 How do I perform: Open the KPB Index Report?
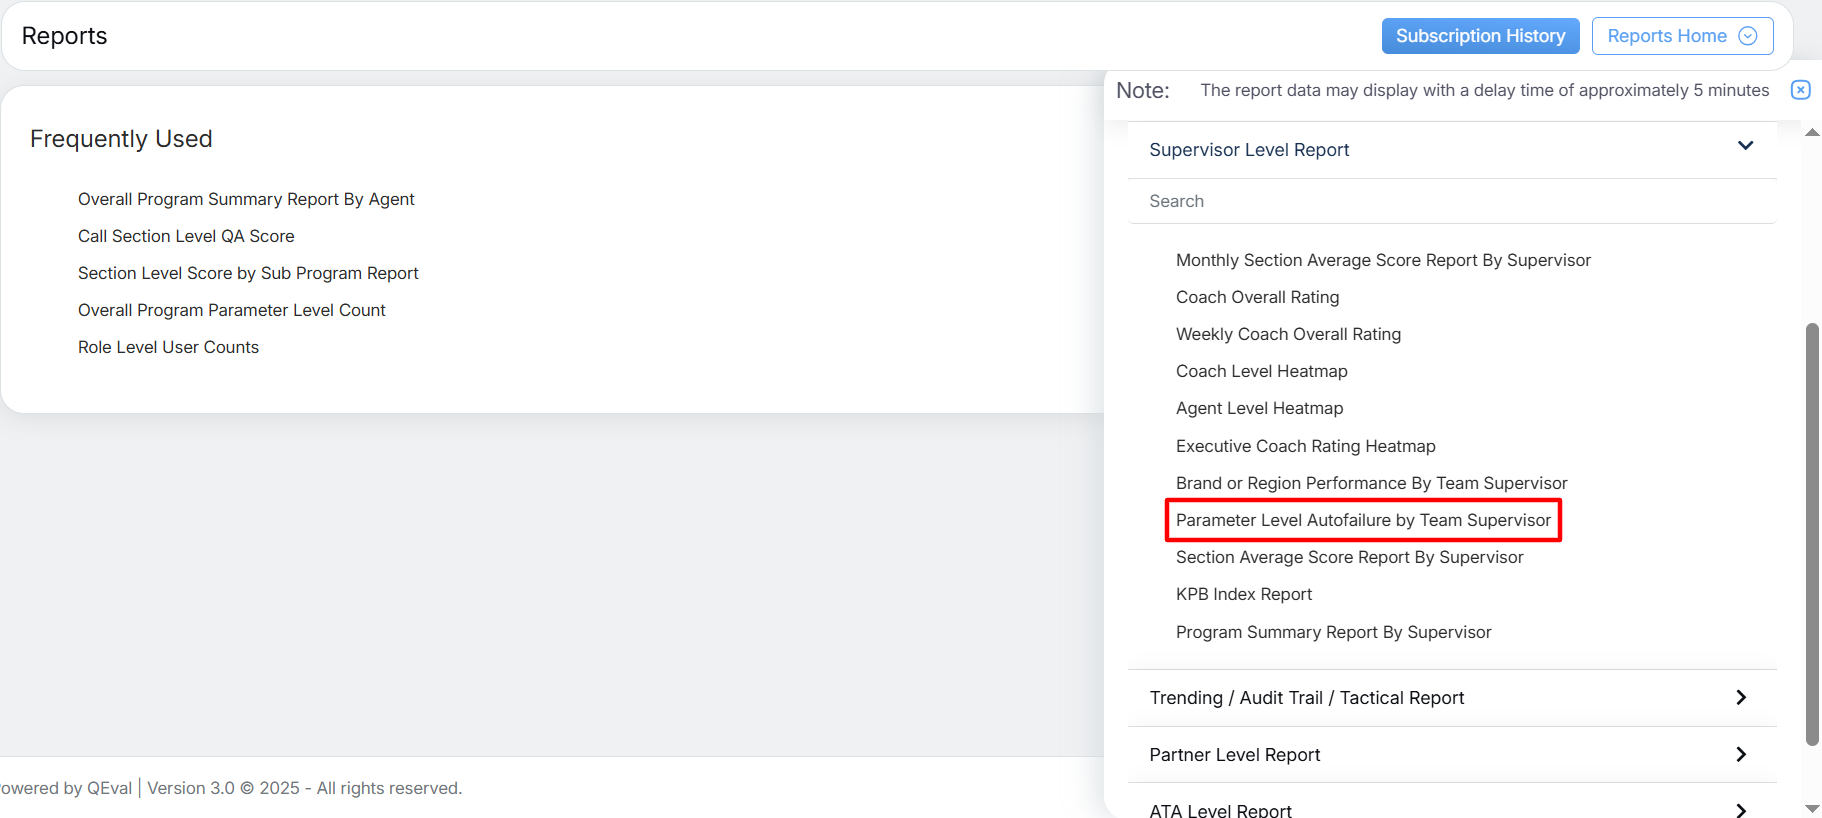[1244, 594]
